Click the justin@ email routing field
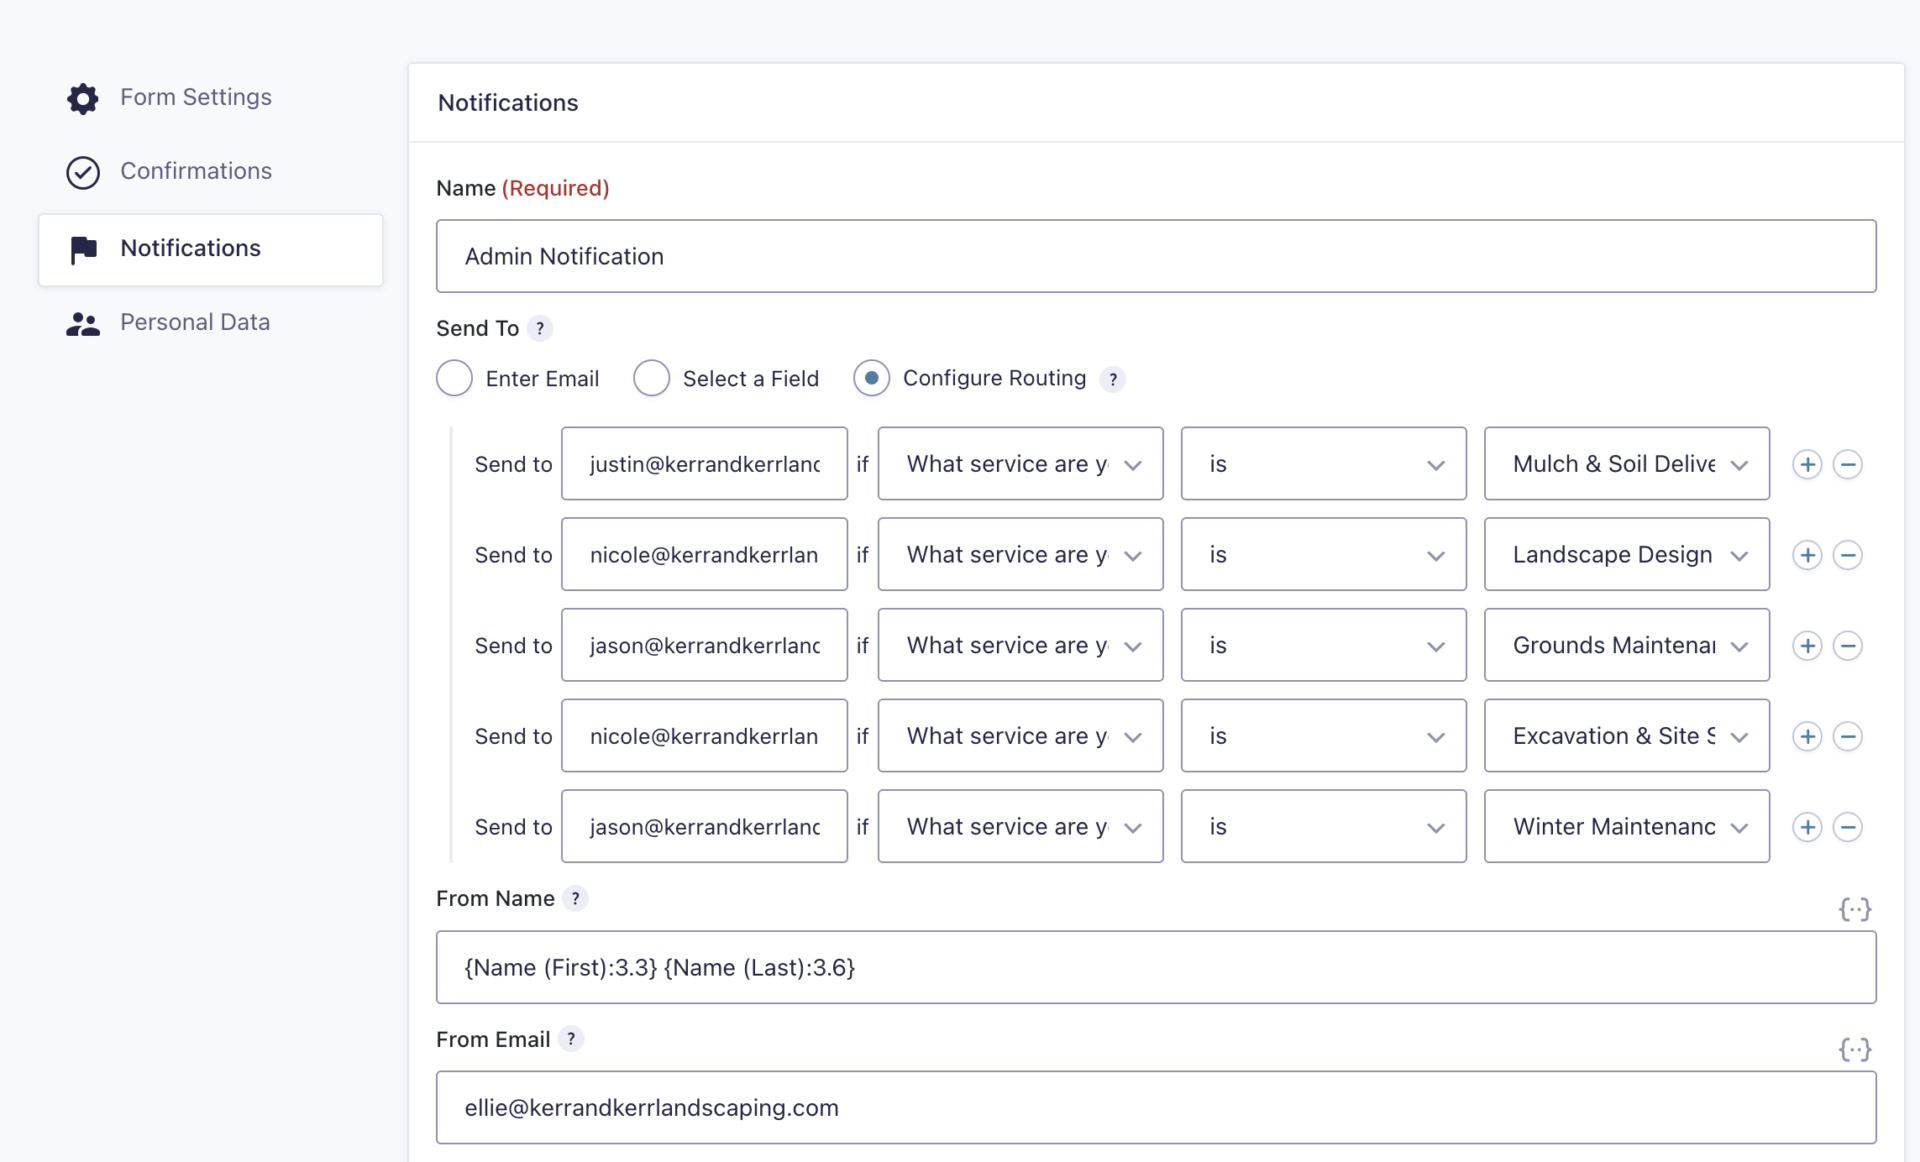 tap(704, 464)
